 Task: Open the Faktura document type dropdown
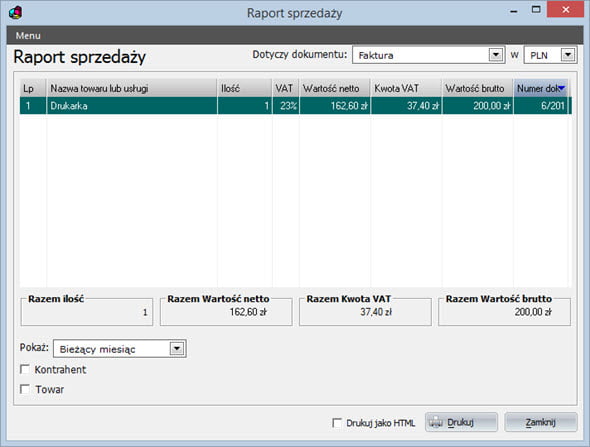pyautogui.click(x=496, y=55)
